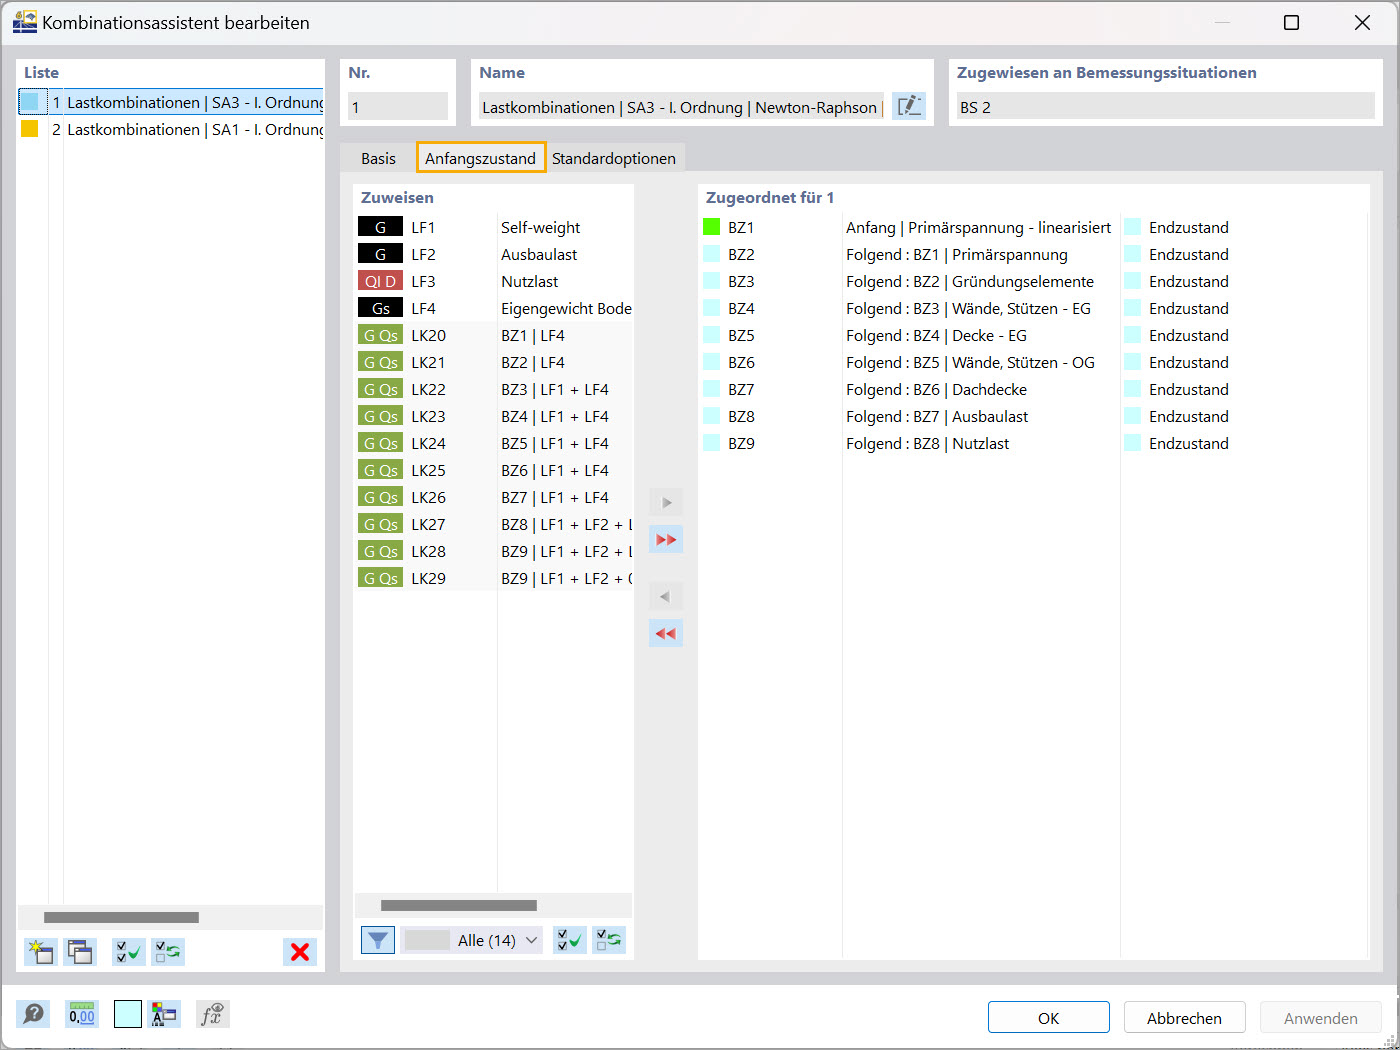Click the Endzustand swatch in the BZ5 row
This screenshot has height=1050, width=1400.
1133,335
